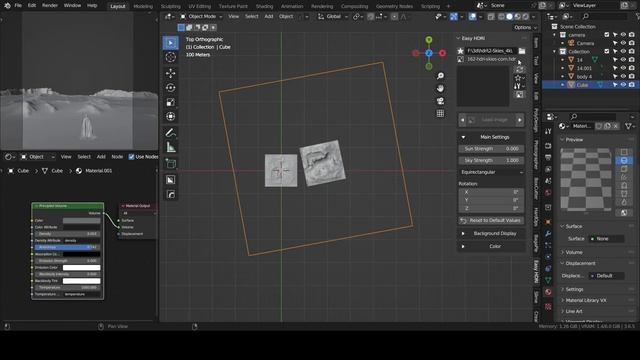Select flat plane preview shape
Viewport: 640px width, 360px height.
pos(624,152)
